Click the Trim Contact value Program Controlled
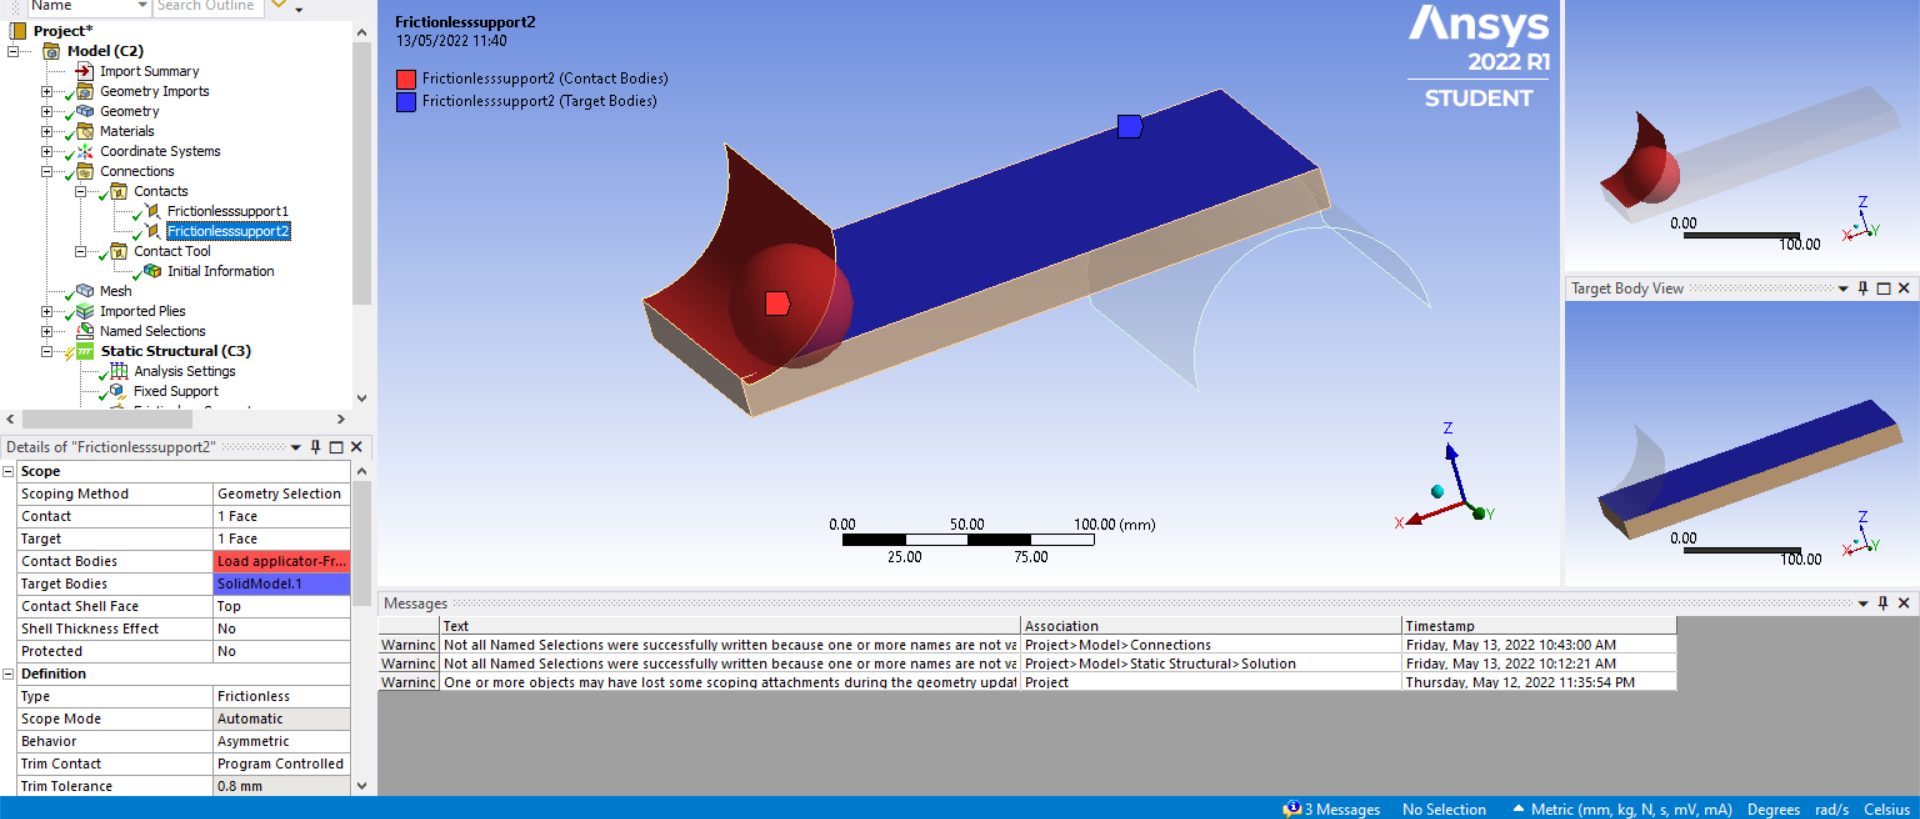 pos(282,764)
